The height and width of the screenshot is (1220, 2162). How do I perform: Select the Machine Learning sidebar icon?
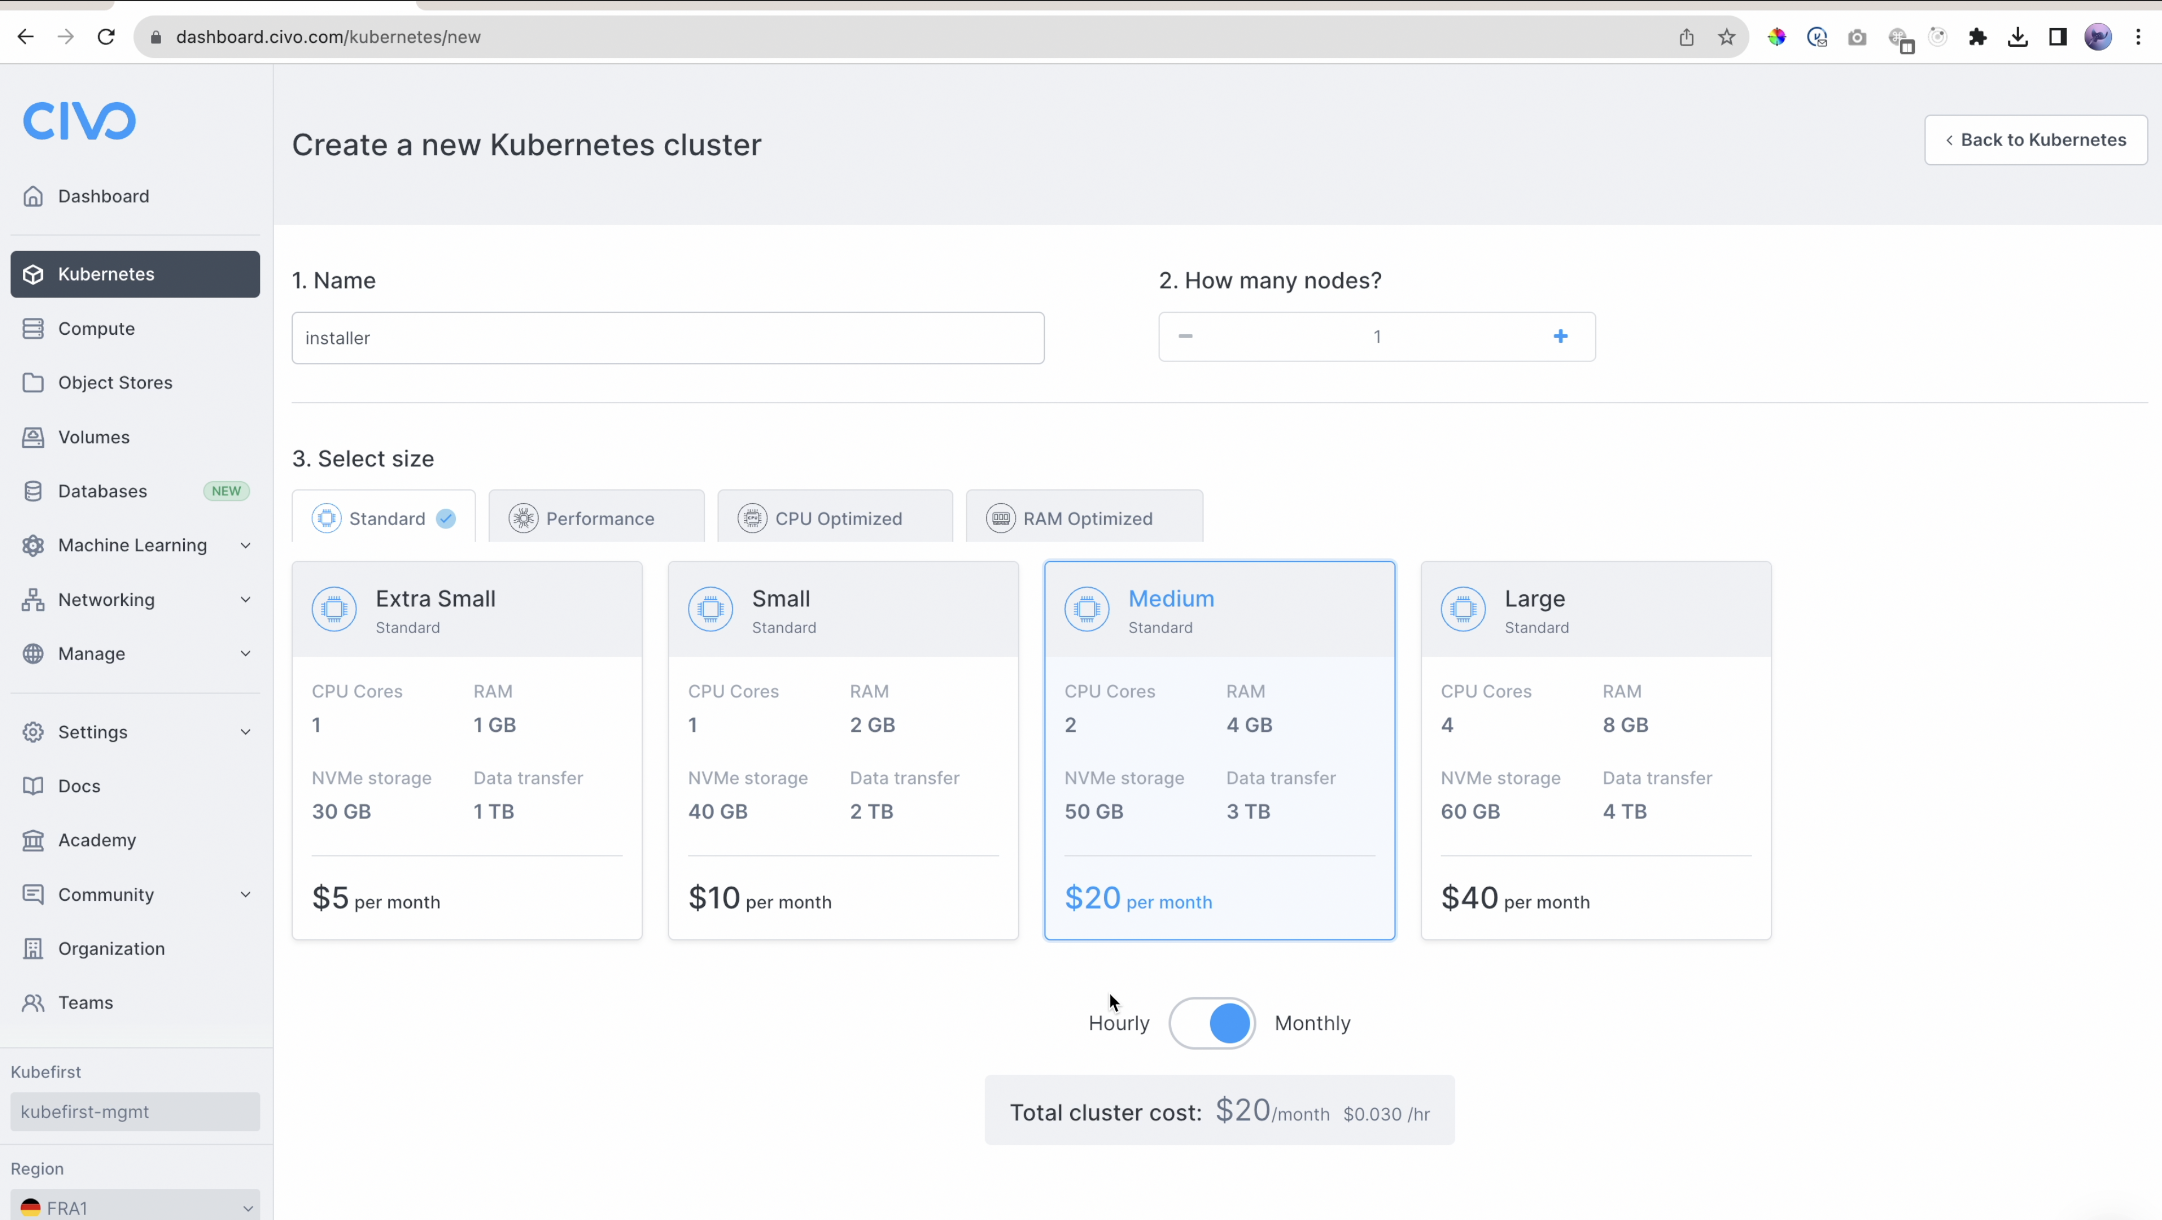(33, 545)
